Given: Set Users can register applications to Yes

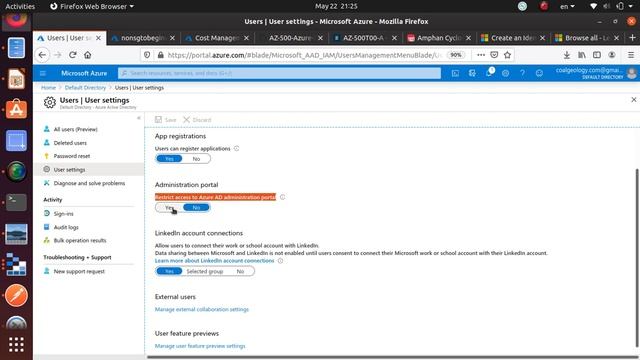Looking at the screenshot, I should pos(169,159).
